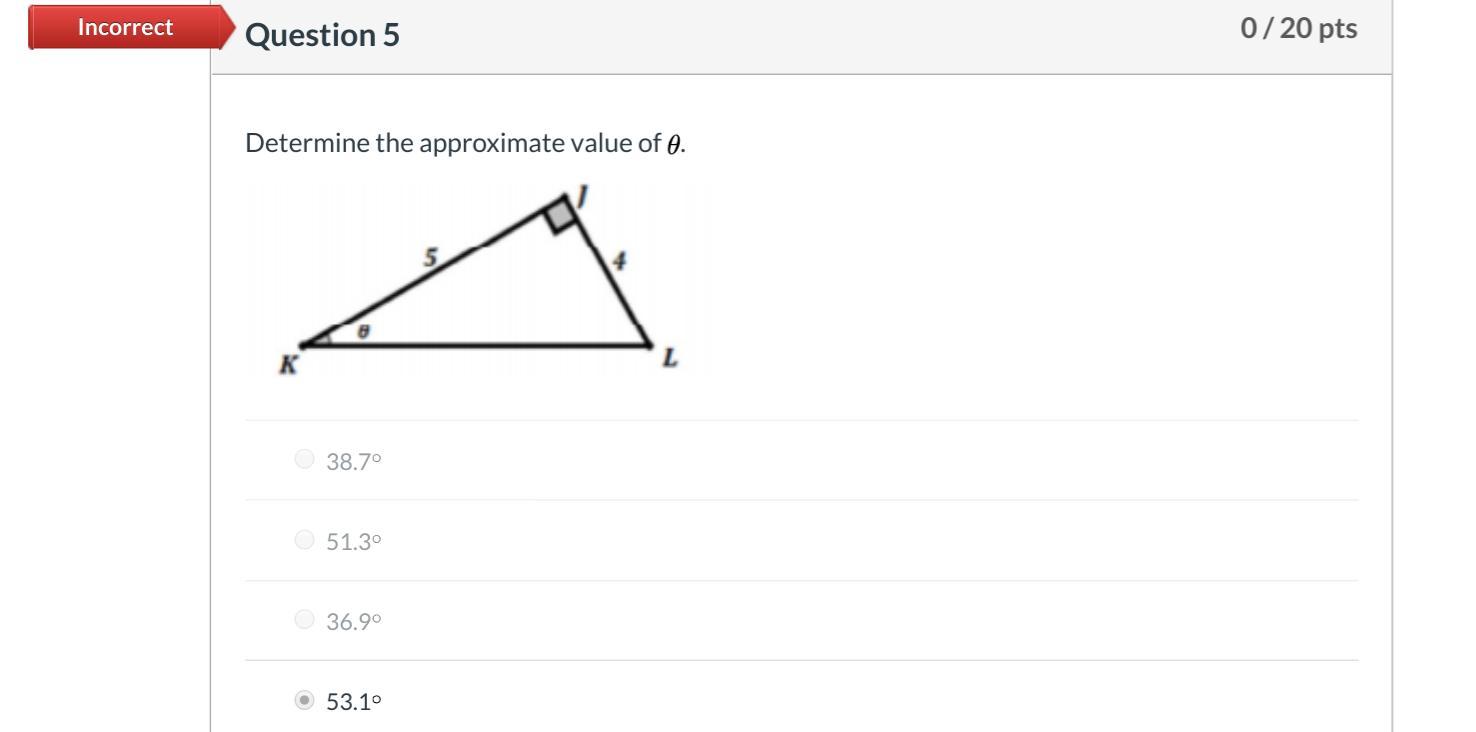
Task: Click the side length label 5
Action: pyautogui.click(x=430, y=258)
